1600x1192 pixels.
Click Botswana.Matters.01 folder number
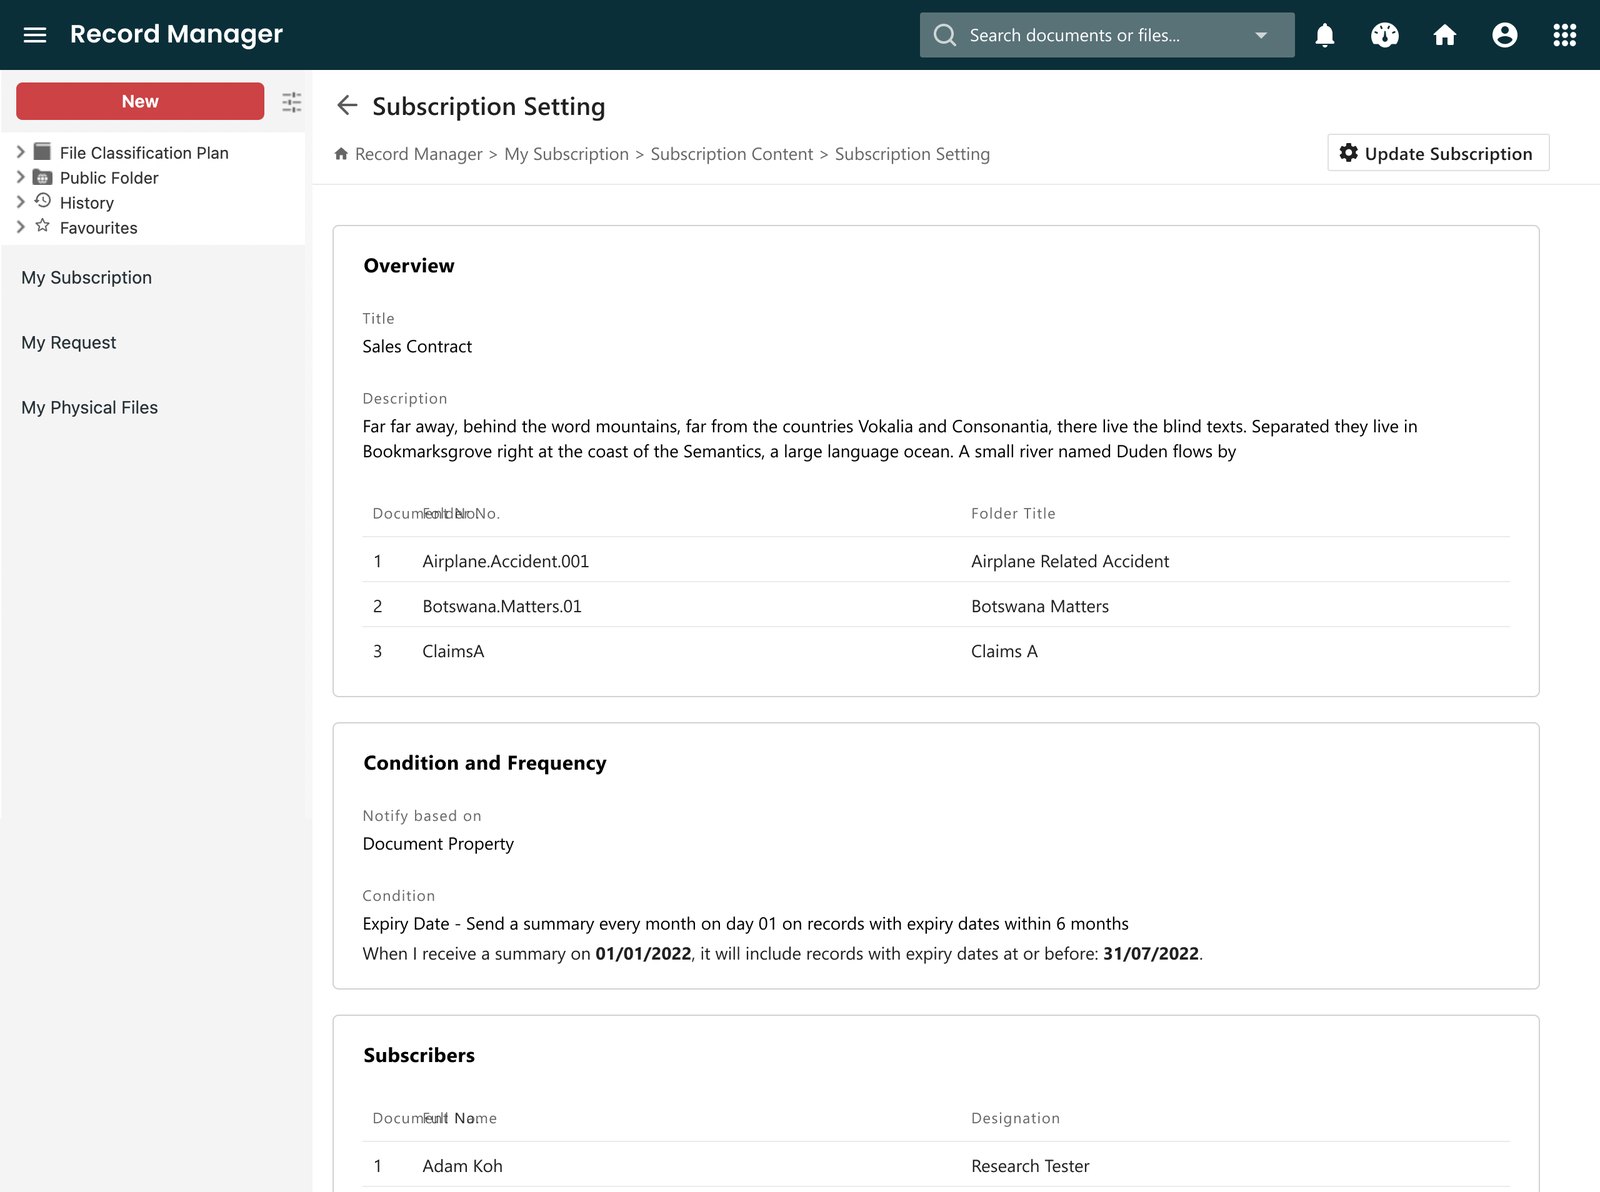tap(502, 606)
